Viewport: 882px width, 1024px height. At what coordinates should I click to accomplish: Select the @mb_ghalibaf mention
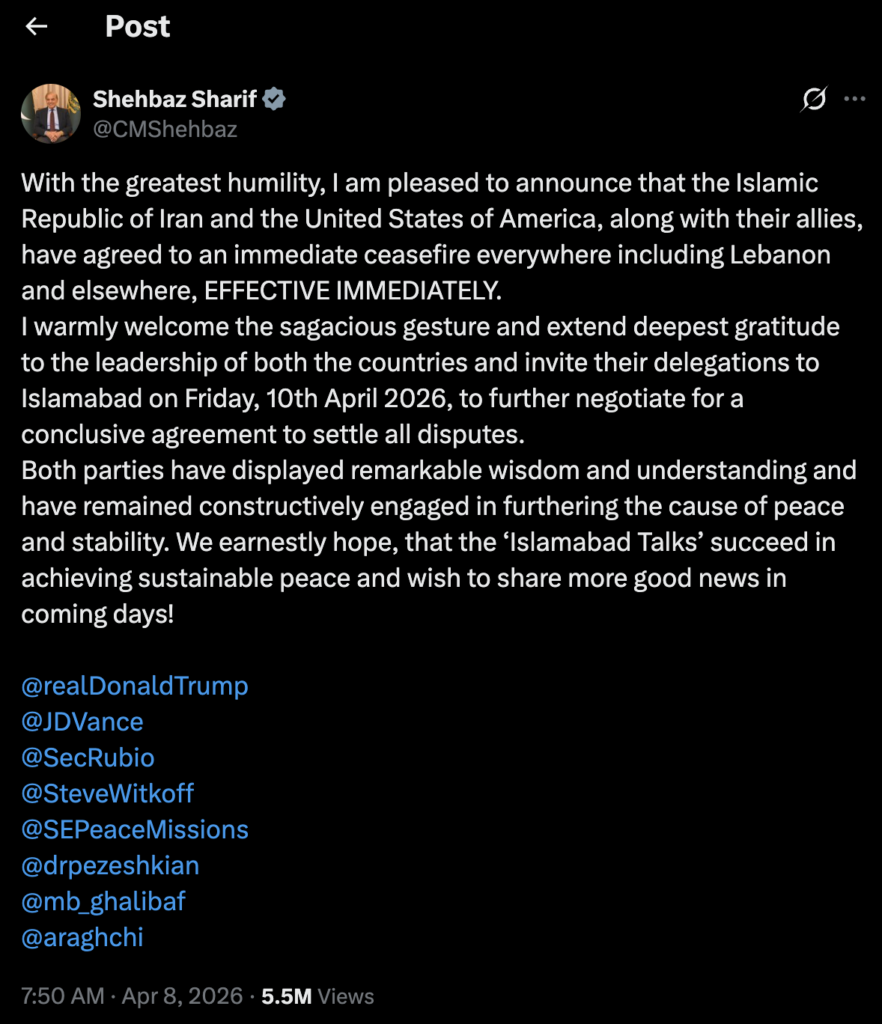(103, 901)
